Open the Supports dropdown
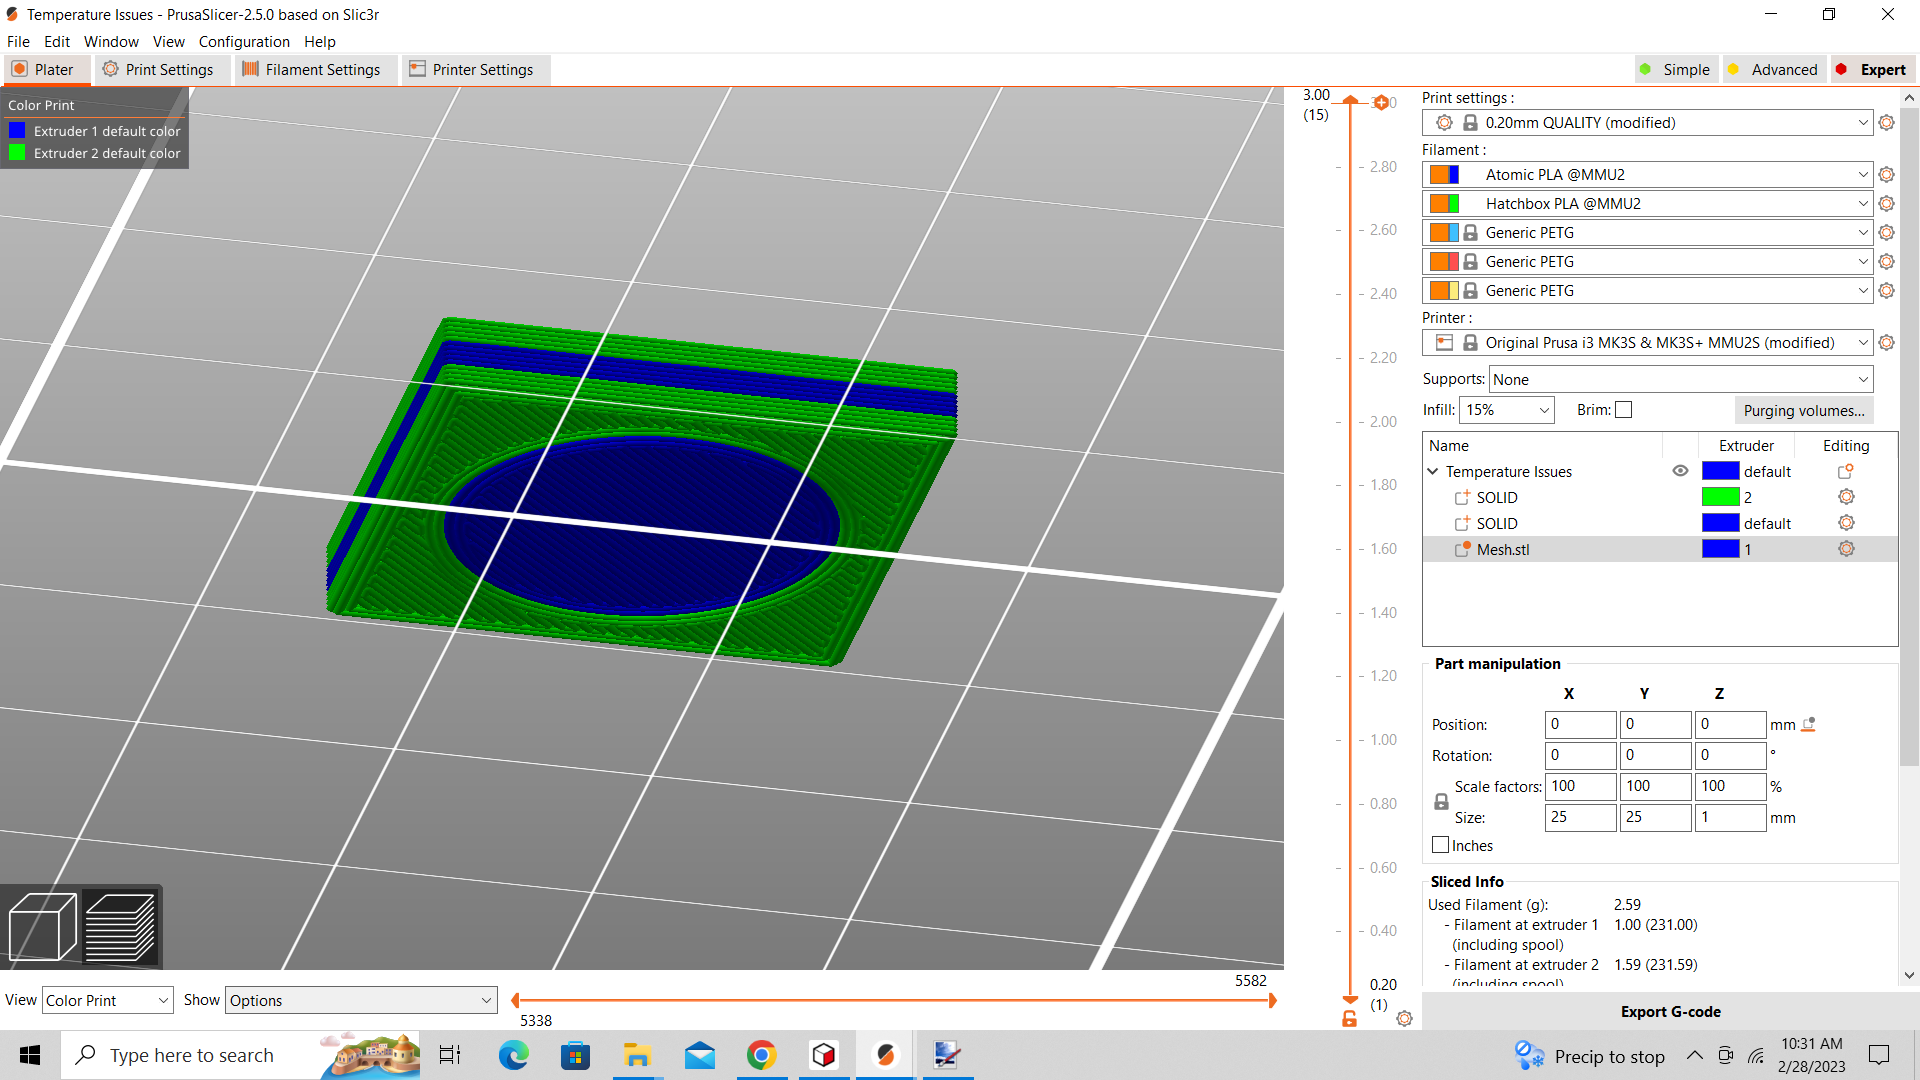This screenshot has height=1080, width=1920. (x=1678, y=379)
